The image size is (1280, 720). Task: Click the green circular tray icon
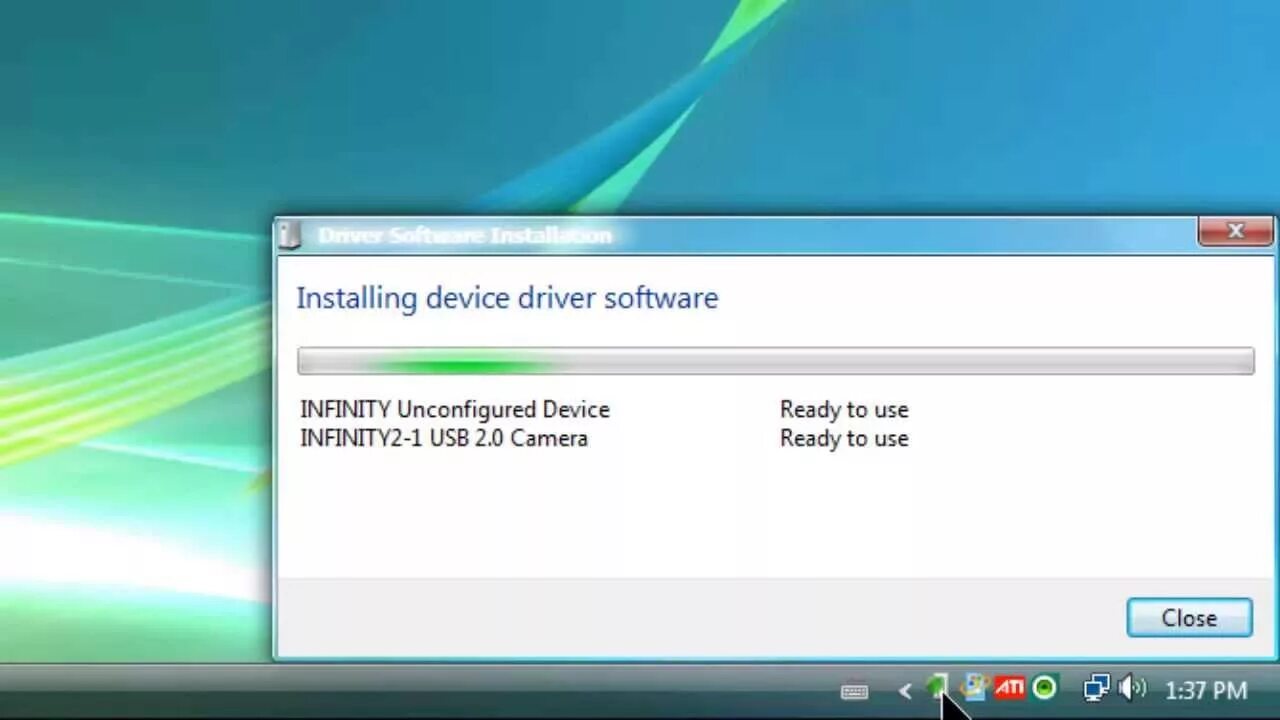coord(1044,688)
